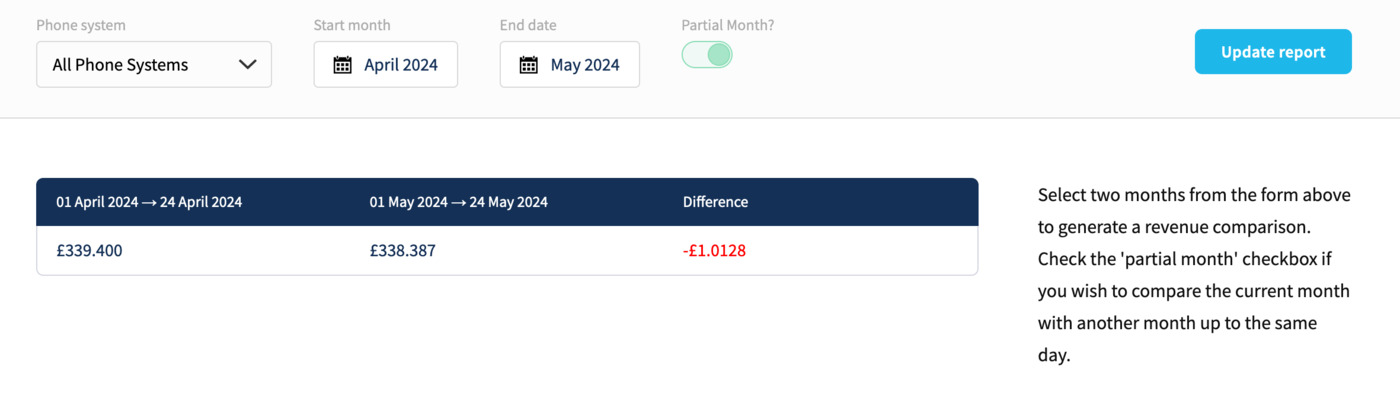Click the £339.400 revenue value

click(89, 251)
